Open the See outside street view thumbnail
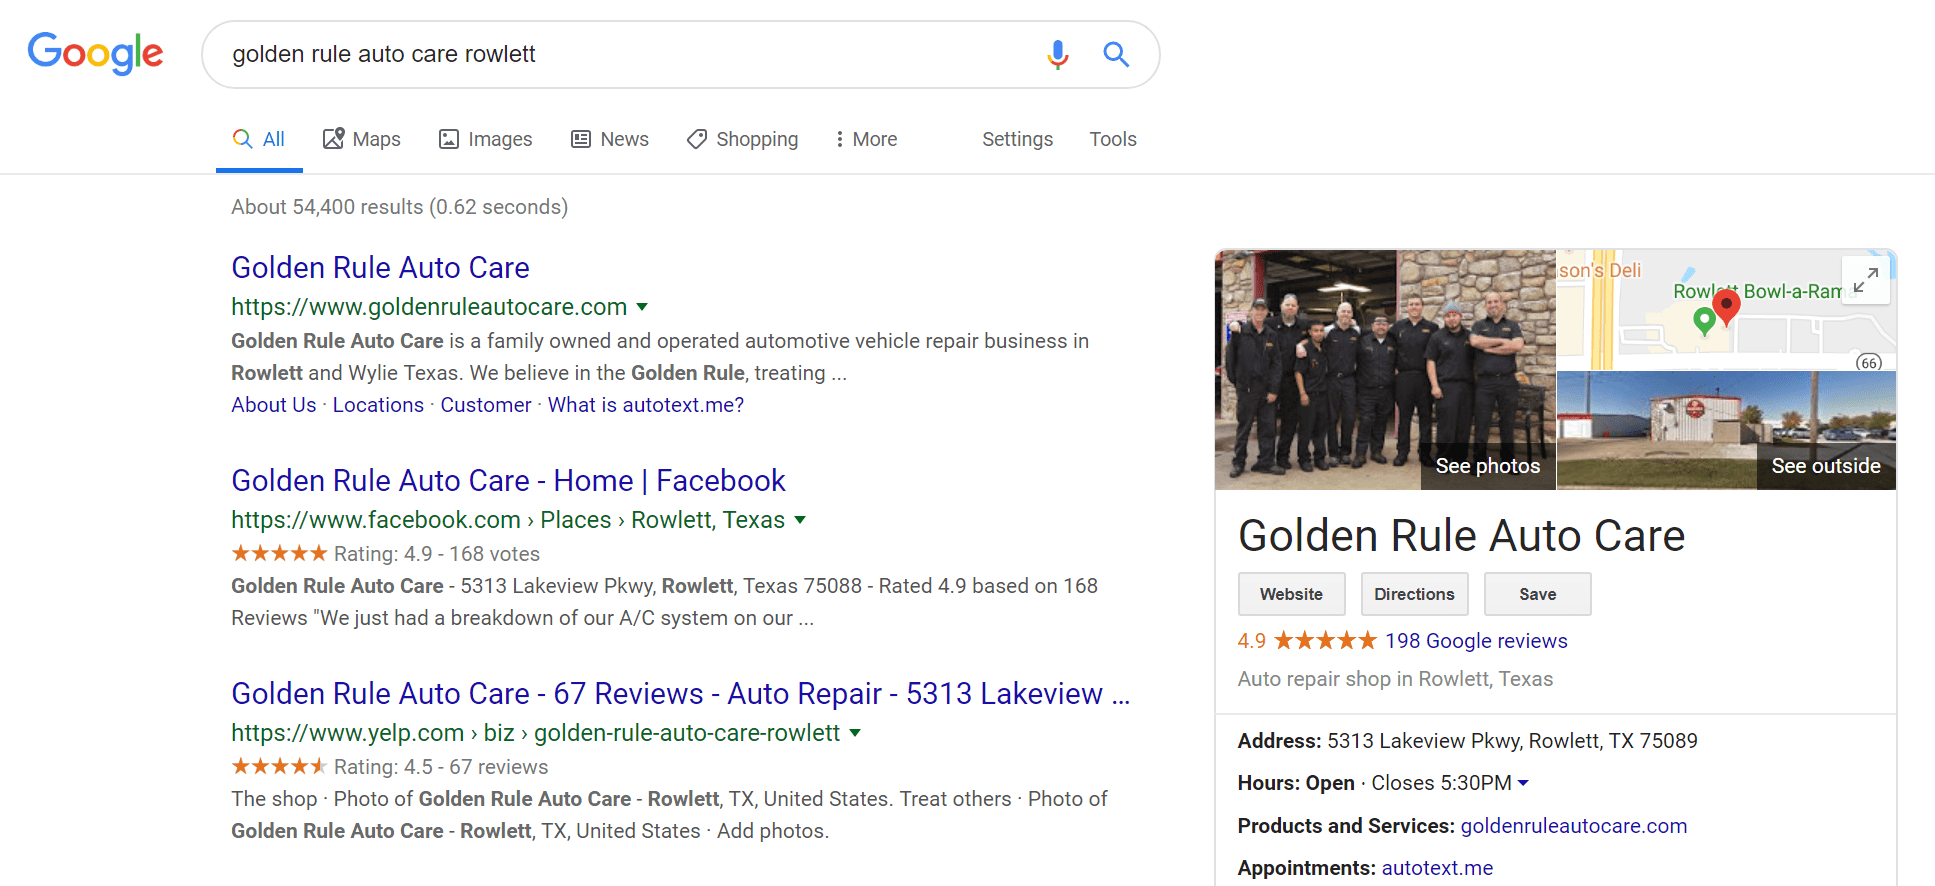Image resolution: width=1935 pixels, height=886 pixels. (1726, 431)
